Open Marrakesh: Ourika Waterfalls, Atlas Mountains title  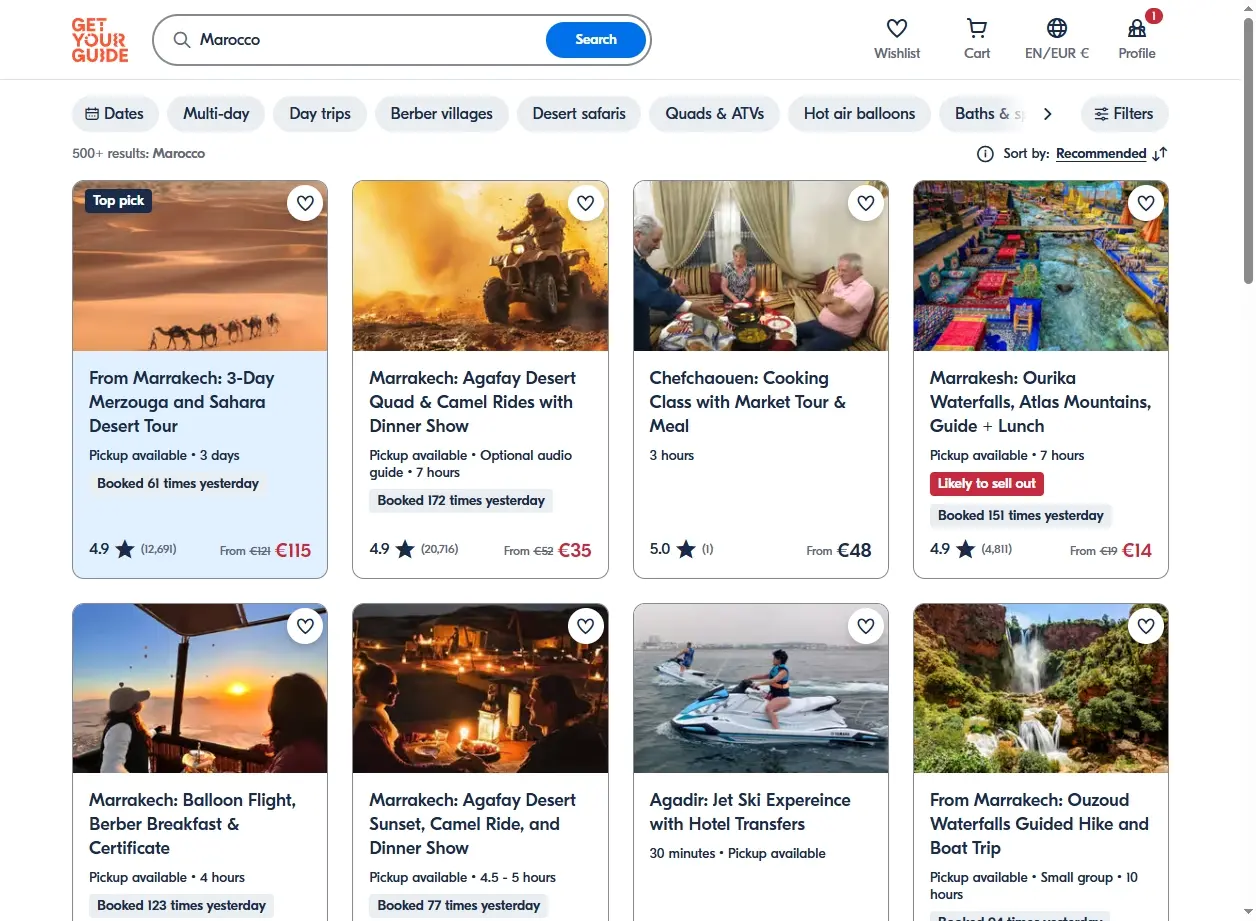1040,402
